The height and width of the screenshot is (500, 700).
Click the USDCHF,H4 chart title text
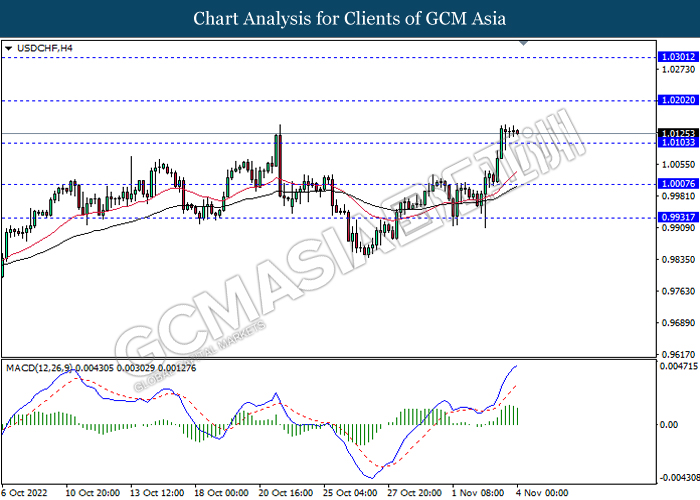[x=45, y=48]
